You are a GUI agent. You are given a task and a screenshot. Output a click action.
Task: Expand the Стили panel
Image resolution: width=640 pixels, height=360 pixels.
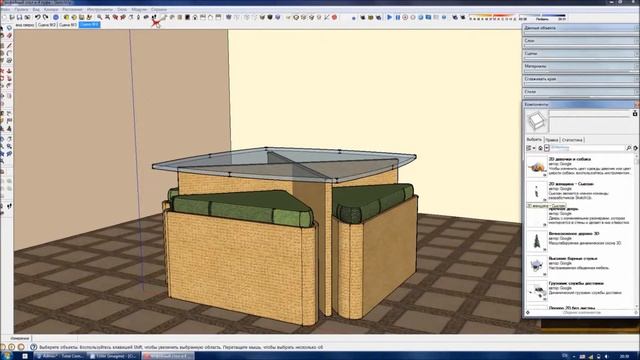[580, 91]
